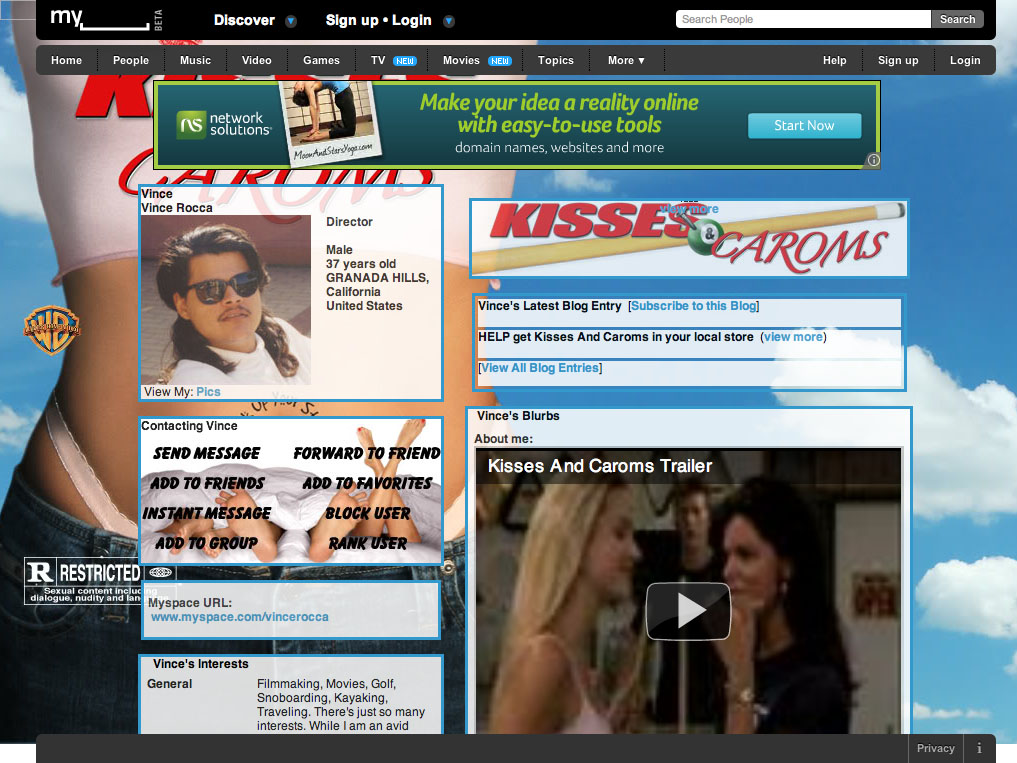
Task: Click the Network Solutions ad logo
Action: (x=224, y=124)
